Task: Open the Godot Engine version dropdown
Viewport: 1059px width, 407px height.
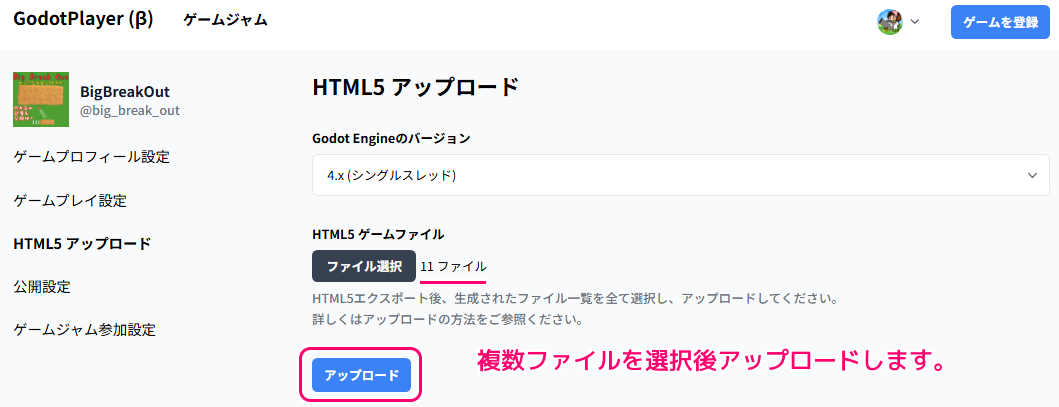Action: 680,175
